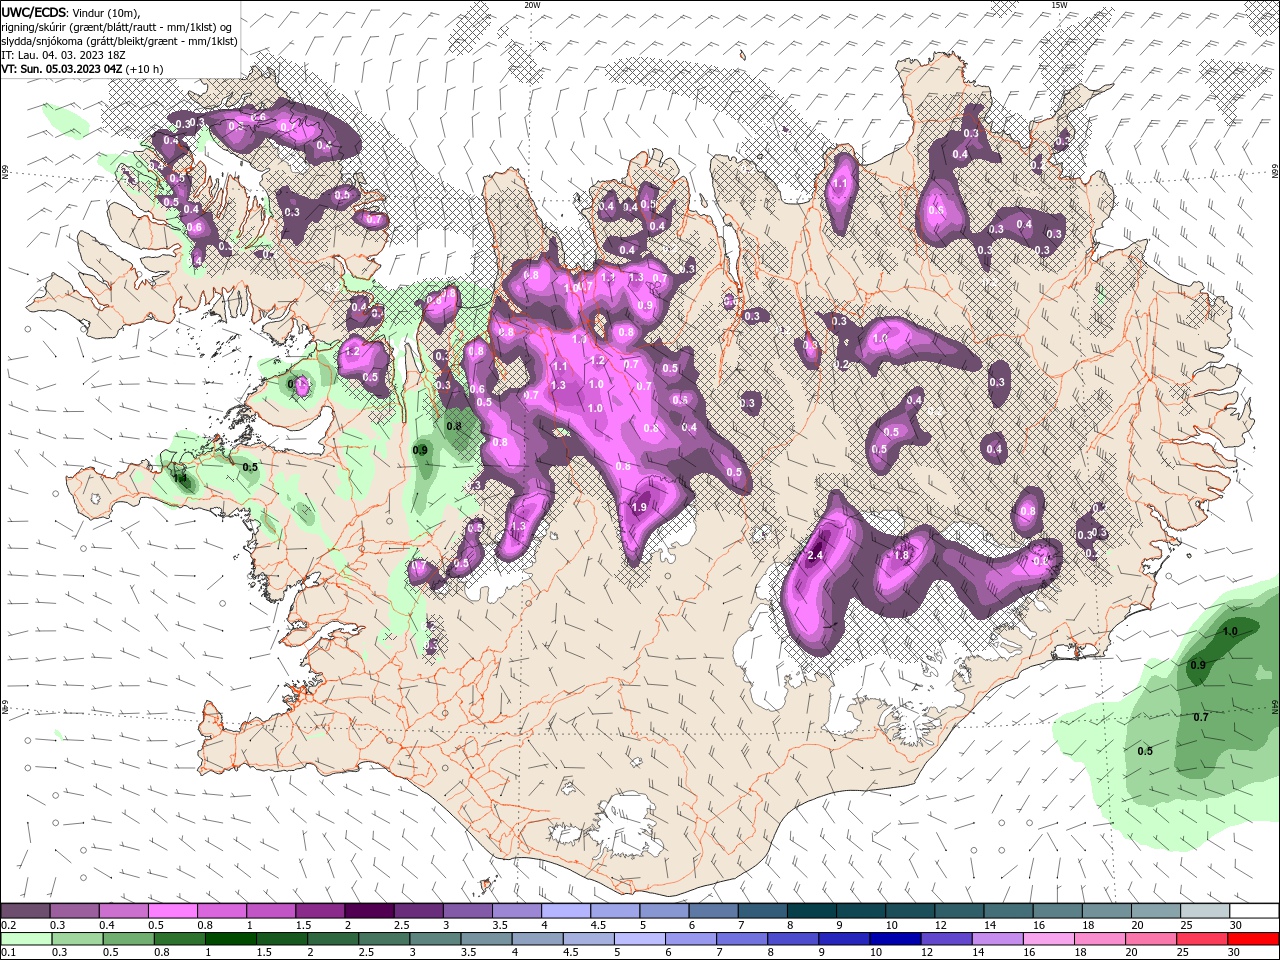
Task: Click the 'slydda/snjókoma' legend description line
Action: [x=119, y=41]
